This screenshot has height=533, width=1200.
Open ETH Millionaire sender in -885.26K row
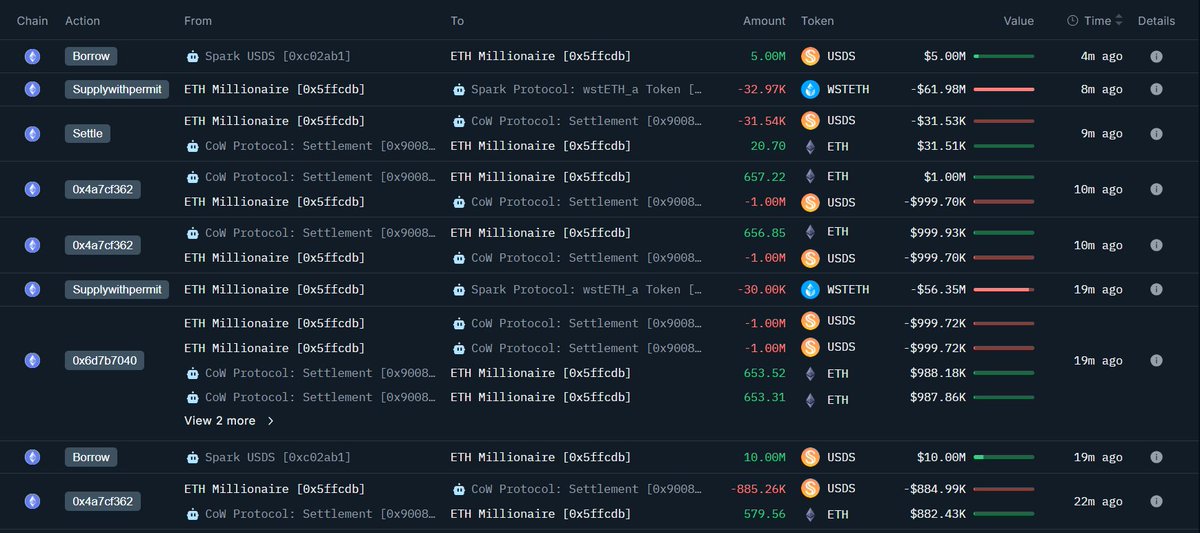pyautogui.click(x=275, y=489)
